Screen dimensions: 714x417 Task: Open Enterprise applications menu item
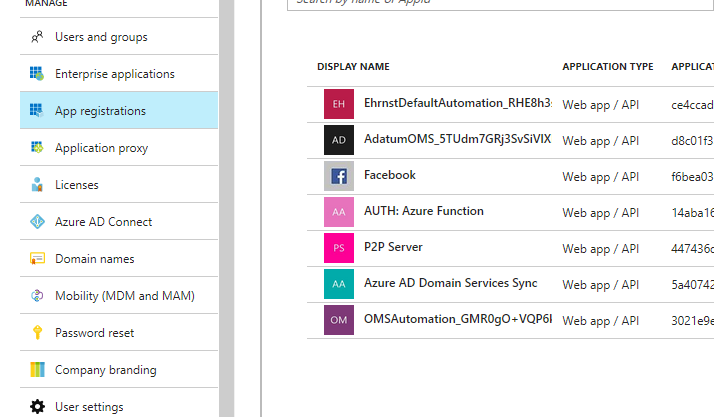pos(119,73)
